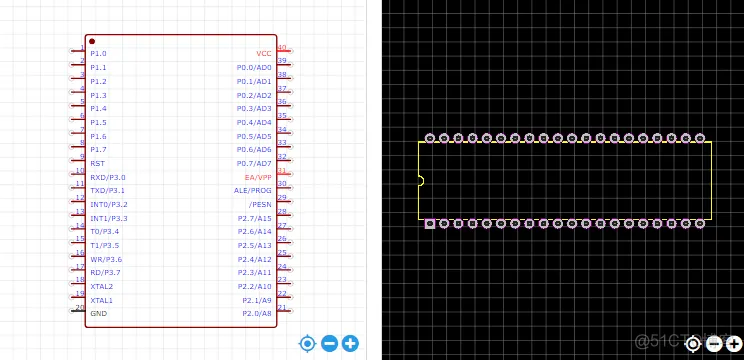Select the P2.1/A9 pin label

pyautogui.click(x=257, y=300)
